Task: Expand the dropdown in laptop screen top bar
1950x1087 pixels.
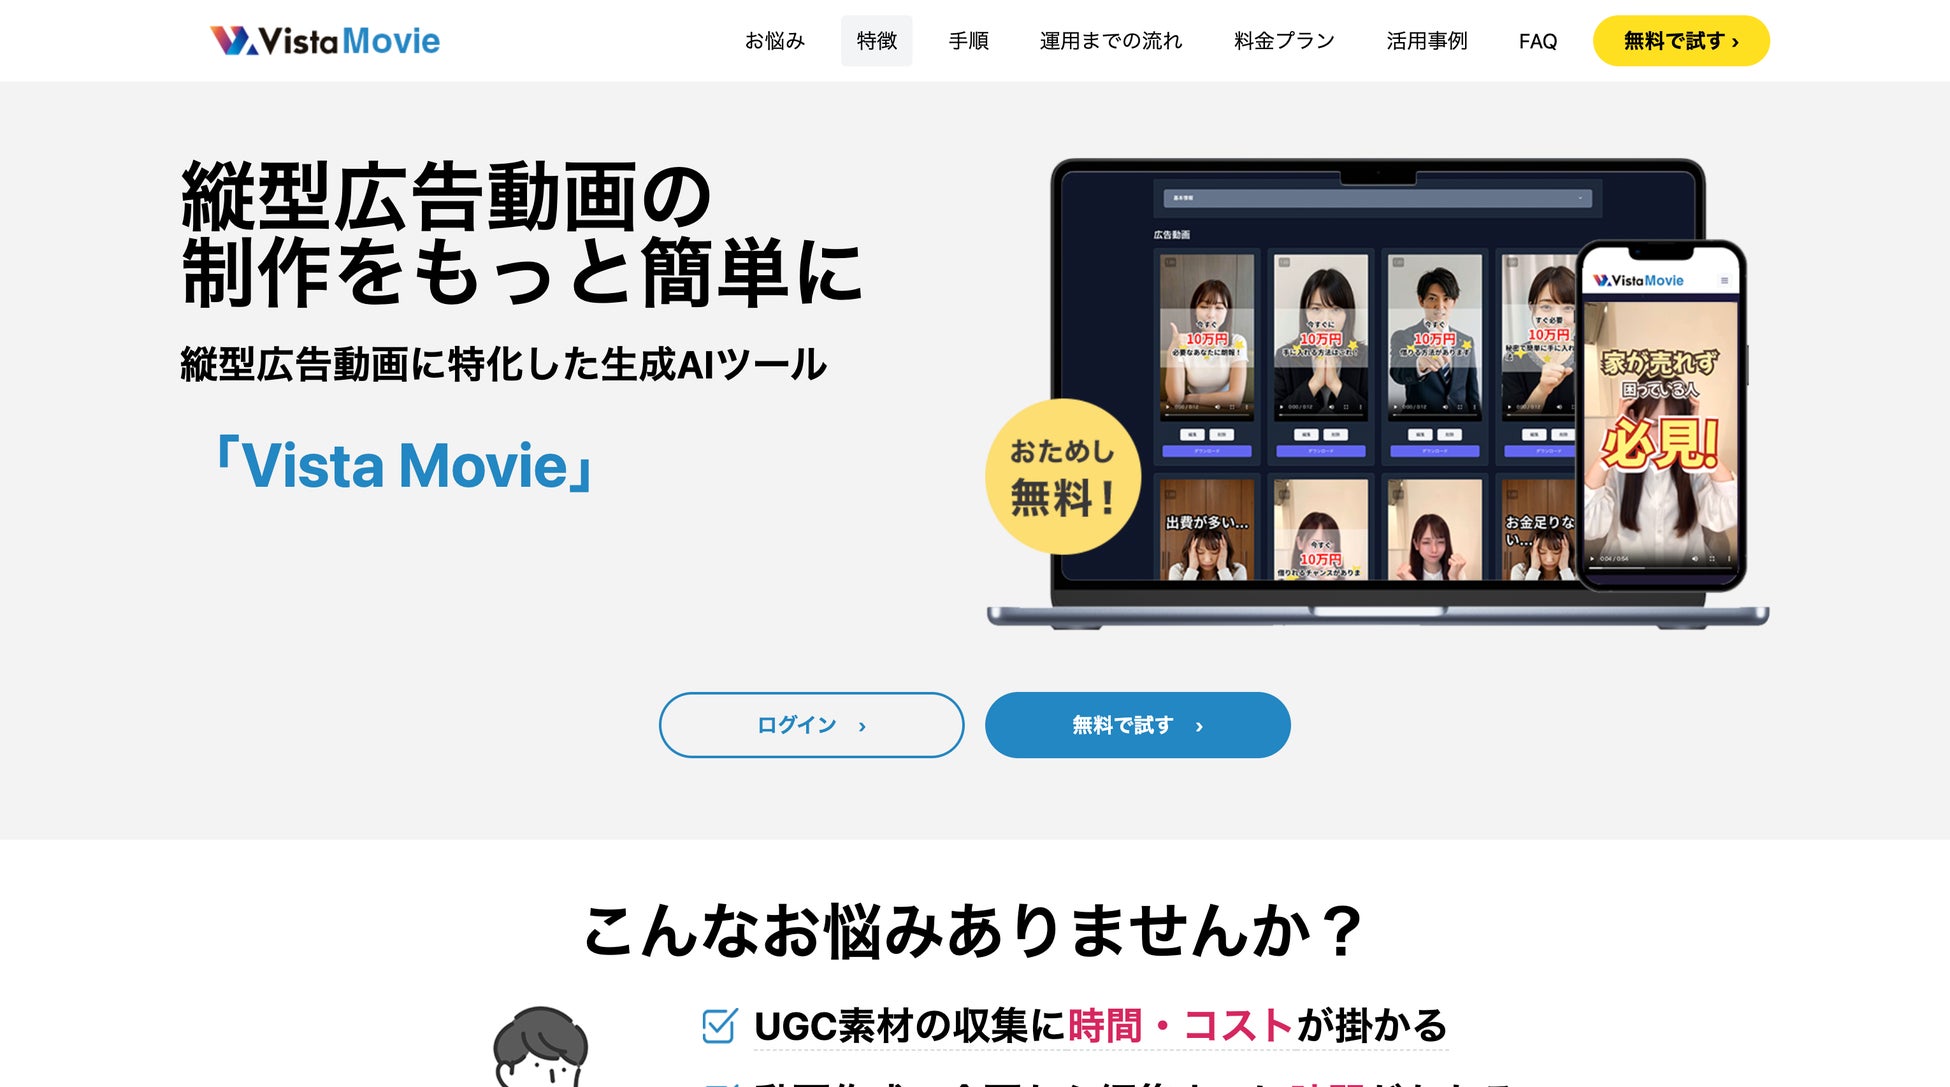Action: pos(1378,198)
